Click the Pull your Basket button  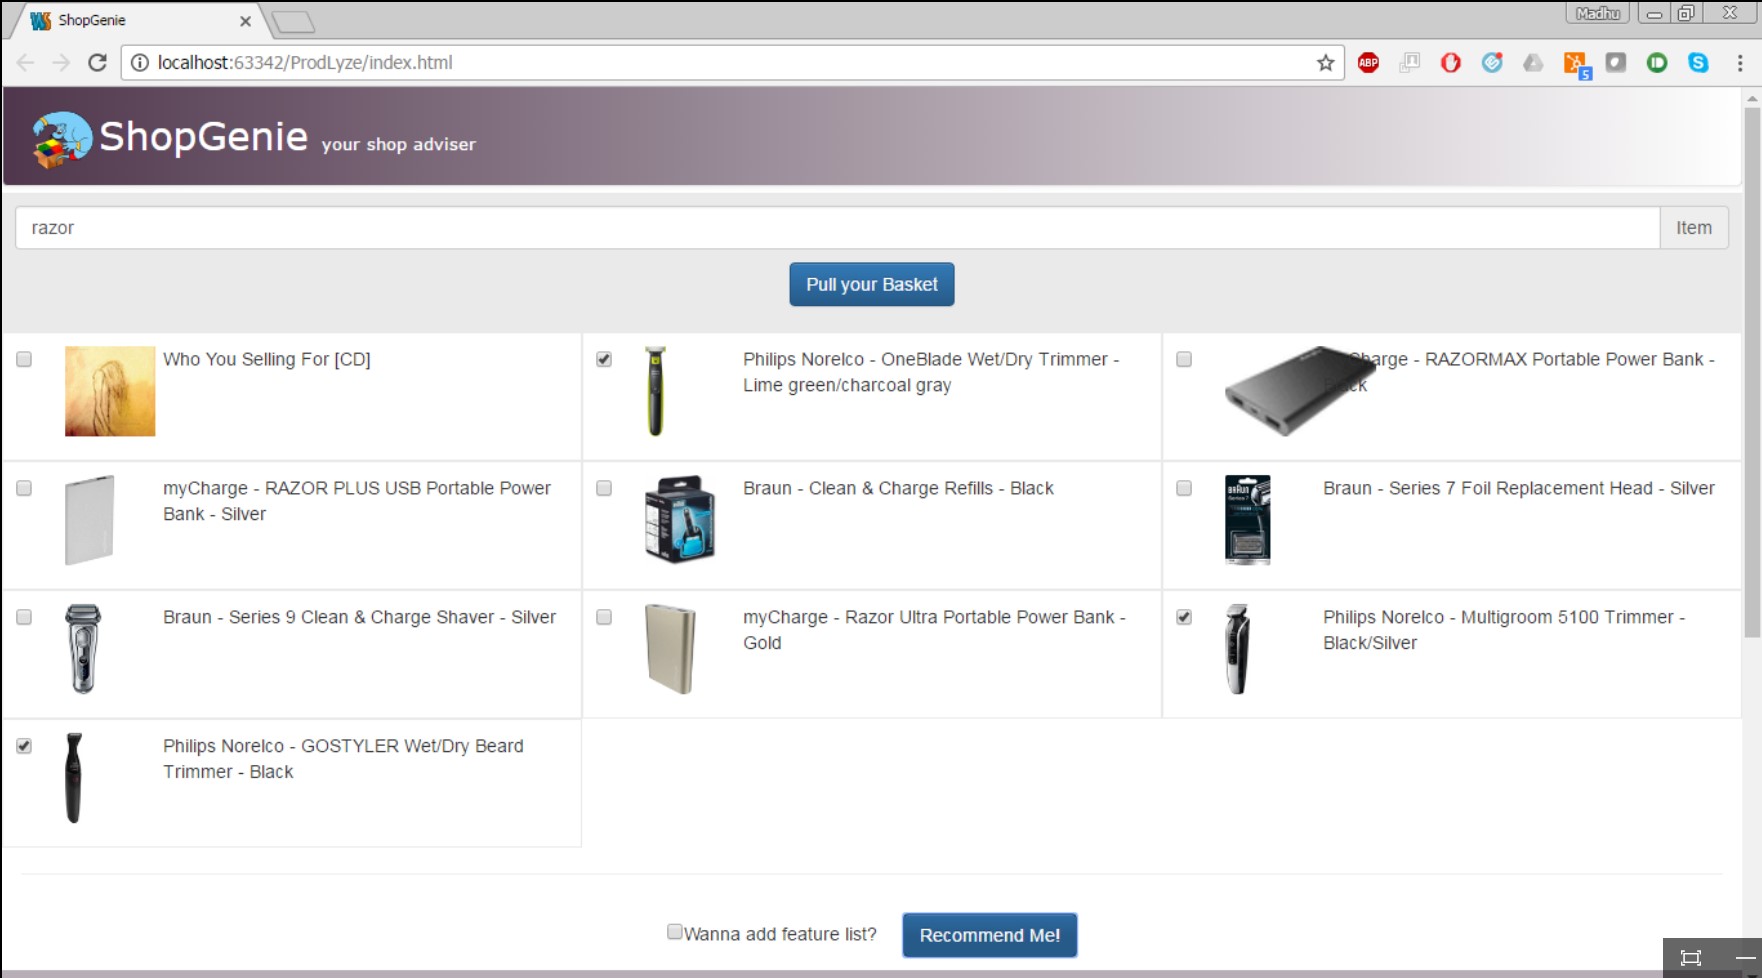pos(871,284)
